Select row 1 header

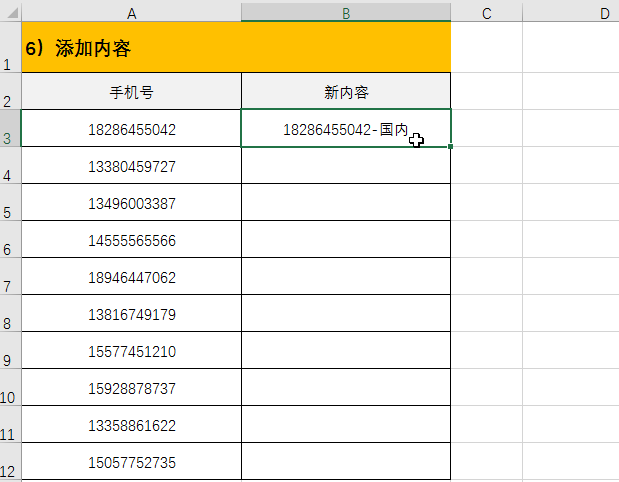[10, 47]
